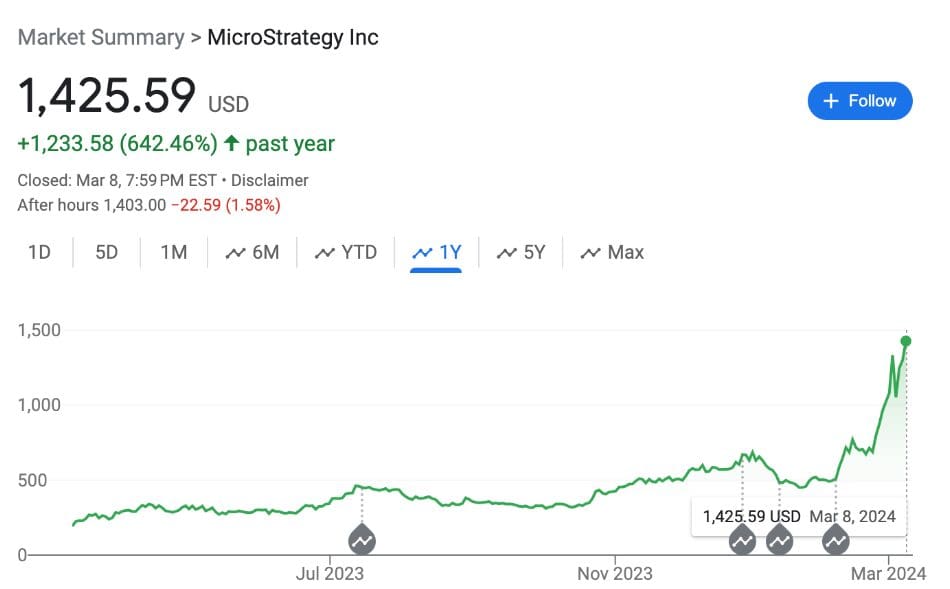
Task: Click the green endpoint dot on the chart
Action: click(905, 341)
